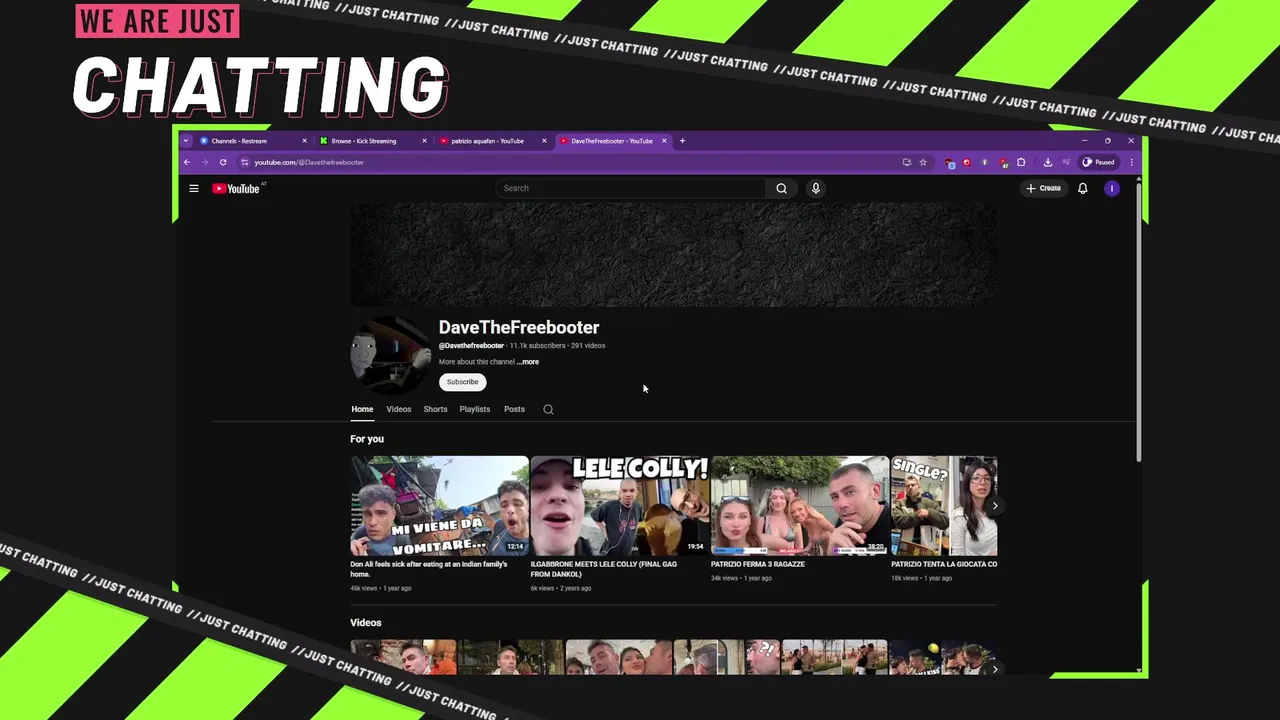
Task: Search with voice microphone icon
Action: coord(816,188)
